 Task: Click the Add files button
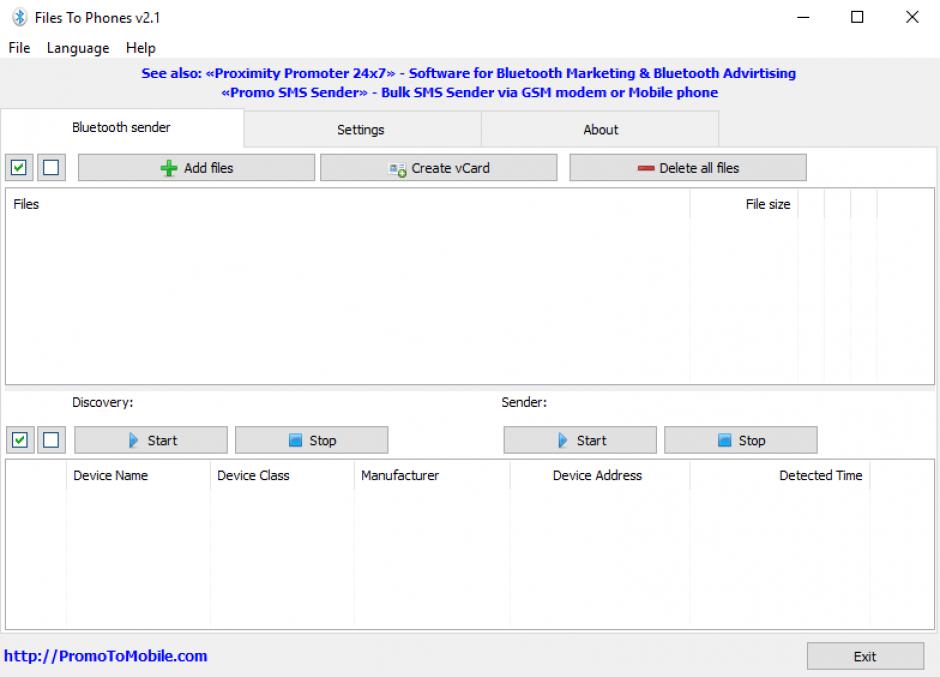[196, 168]
